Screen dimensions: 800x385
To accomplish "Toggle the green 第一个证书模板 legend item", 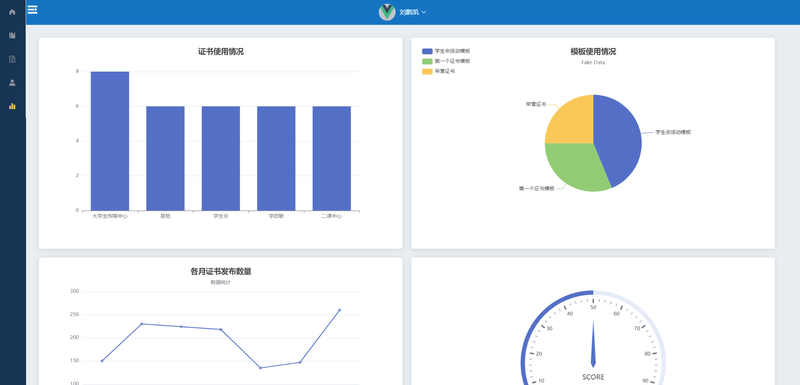I will (446, 61).
